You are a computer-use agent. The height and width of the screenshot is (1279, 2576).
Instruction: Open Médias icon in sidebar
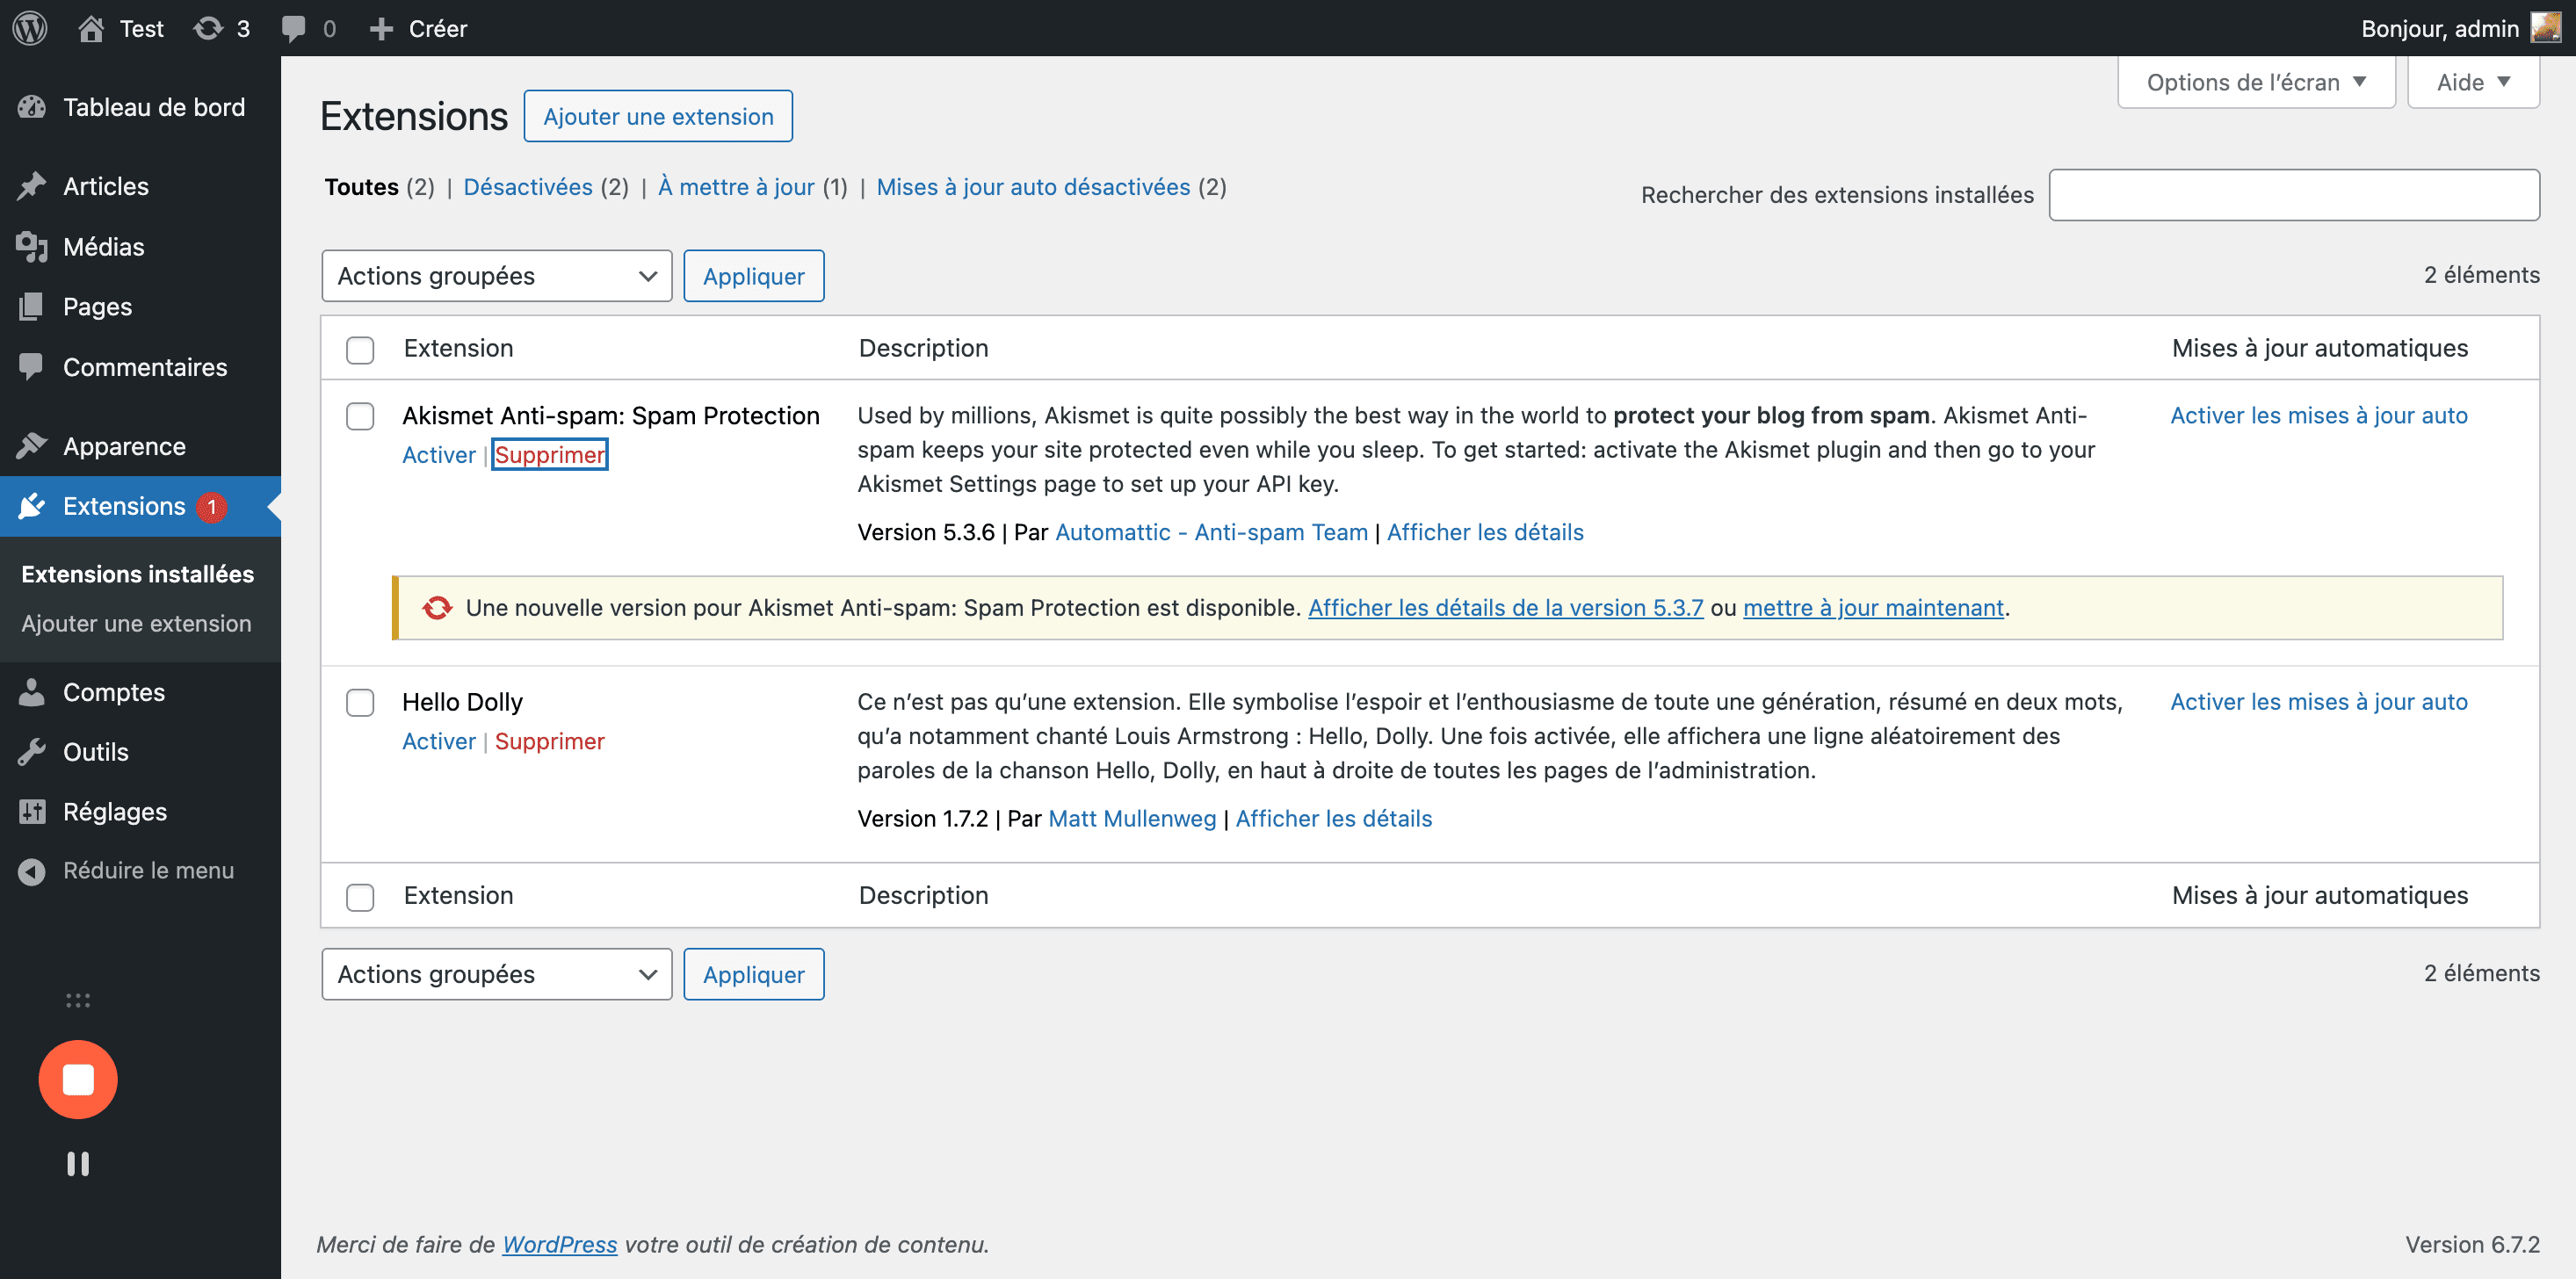(32, 246)
